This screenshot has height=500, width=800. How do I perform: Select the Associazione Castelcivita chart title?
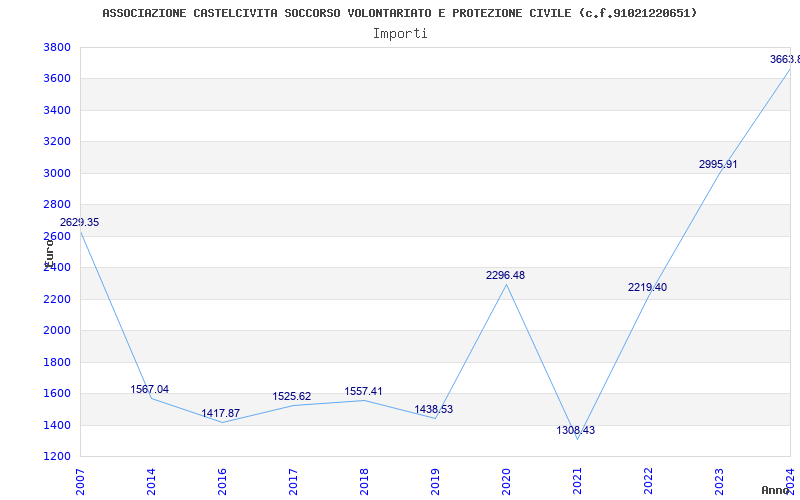(400, 13)
